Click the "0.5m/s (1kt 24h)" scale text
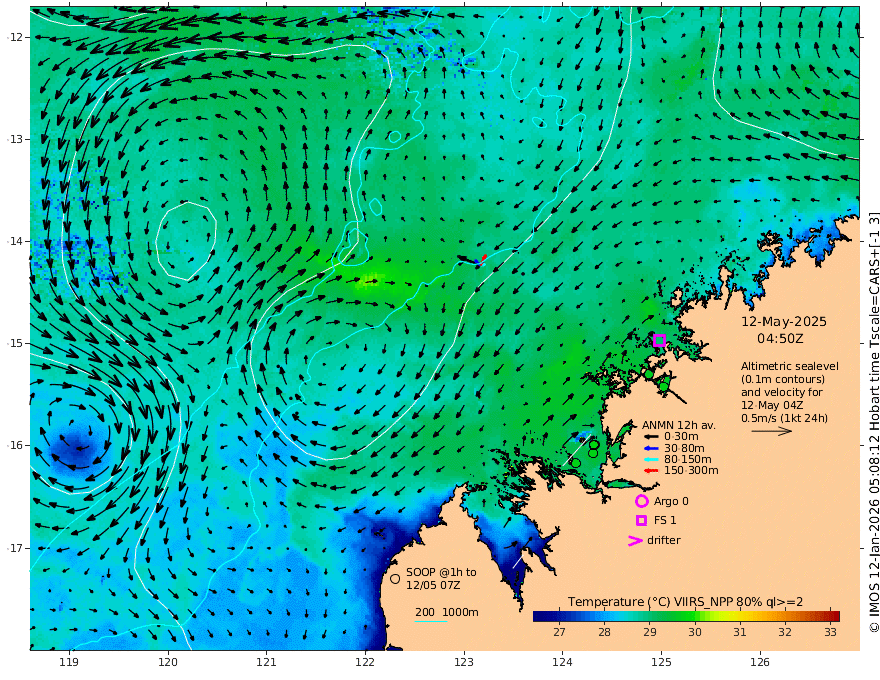Viewport: 880px width, 680px height. (784, 419)
